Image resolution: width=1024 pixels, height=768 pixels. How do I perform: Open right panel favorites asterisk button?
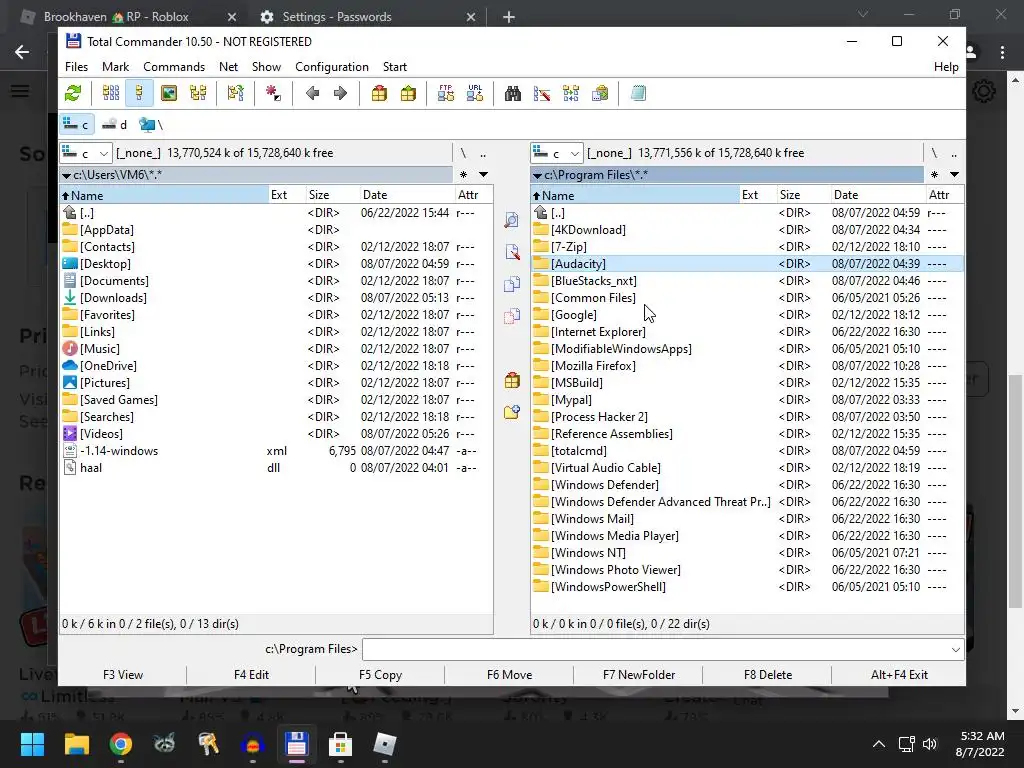tap(934, 174)
